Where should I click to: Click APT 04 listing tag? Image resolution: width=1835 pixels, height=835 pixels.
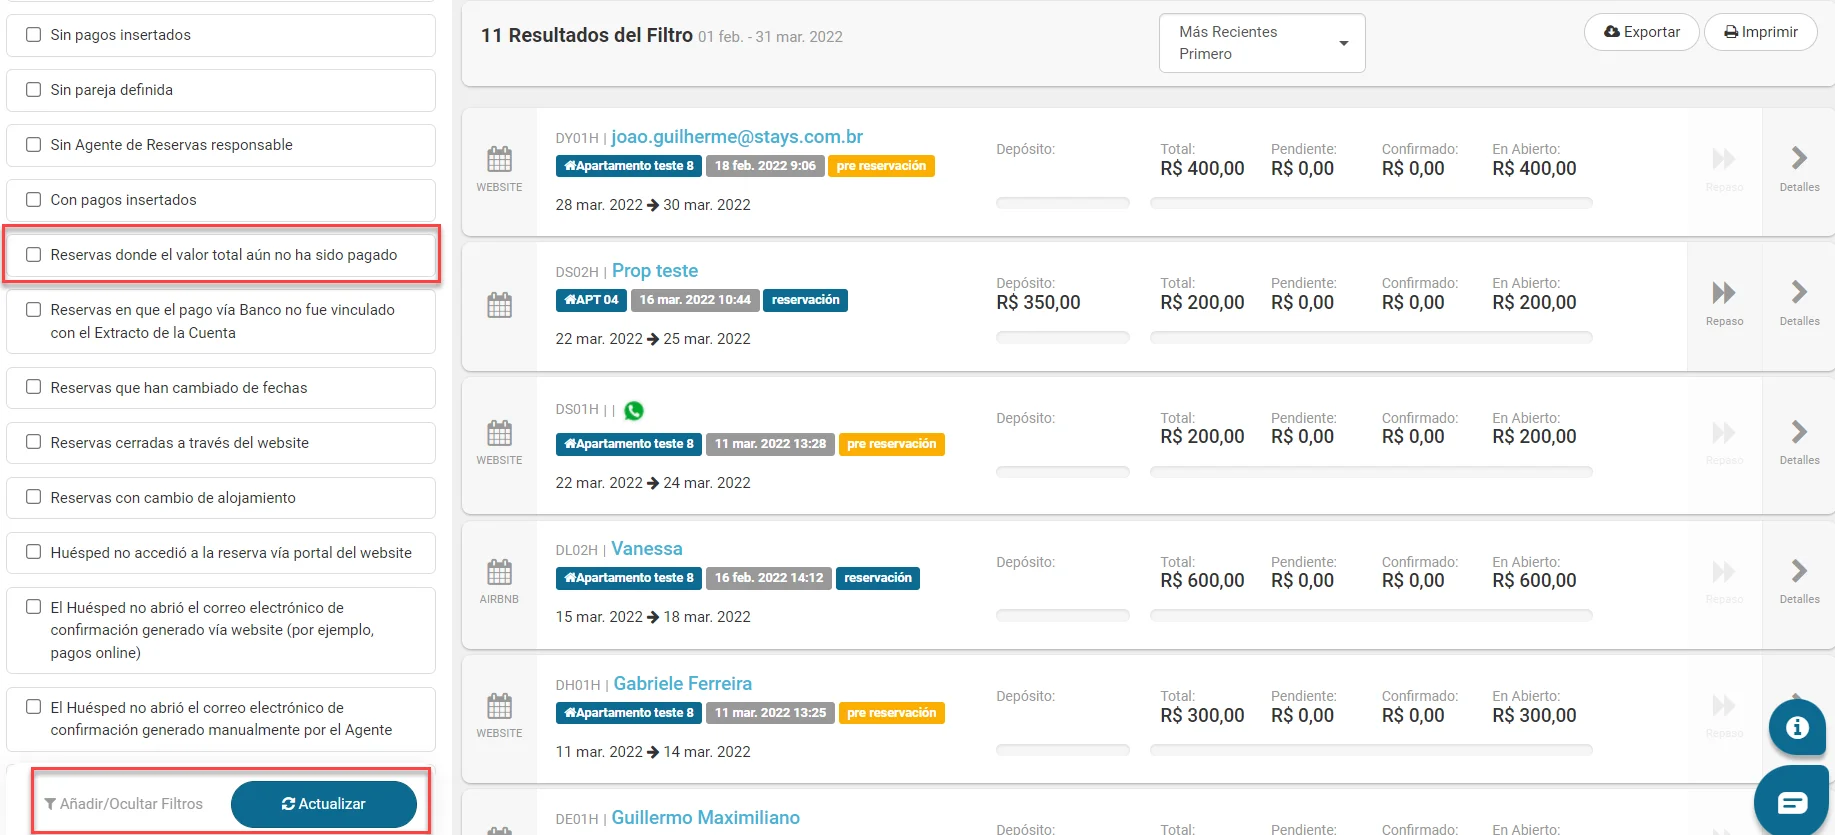[591, 300]
